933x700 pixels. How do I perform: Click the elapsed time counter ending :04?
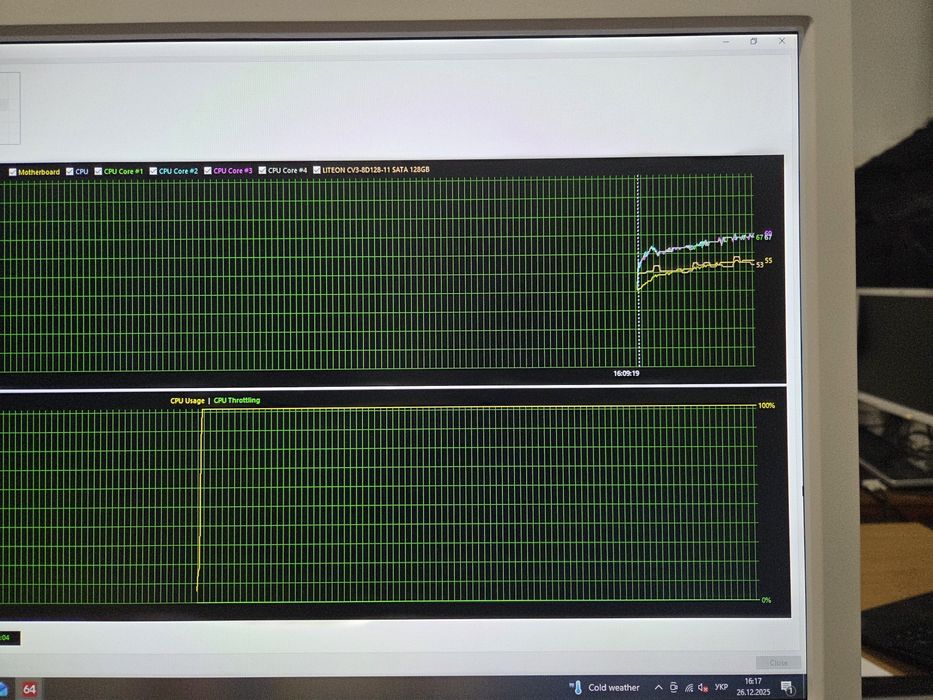(9, 638)
